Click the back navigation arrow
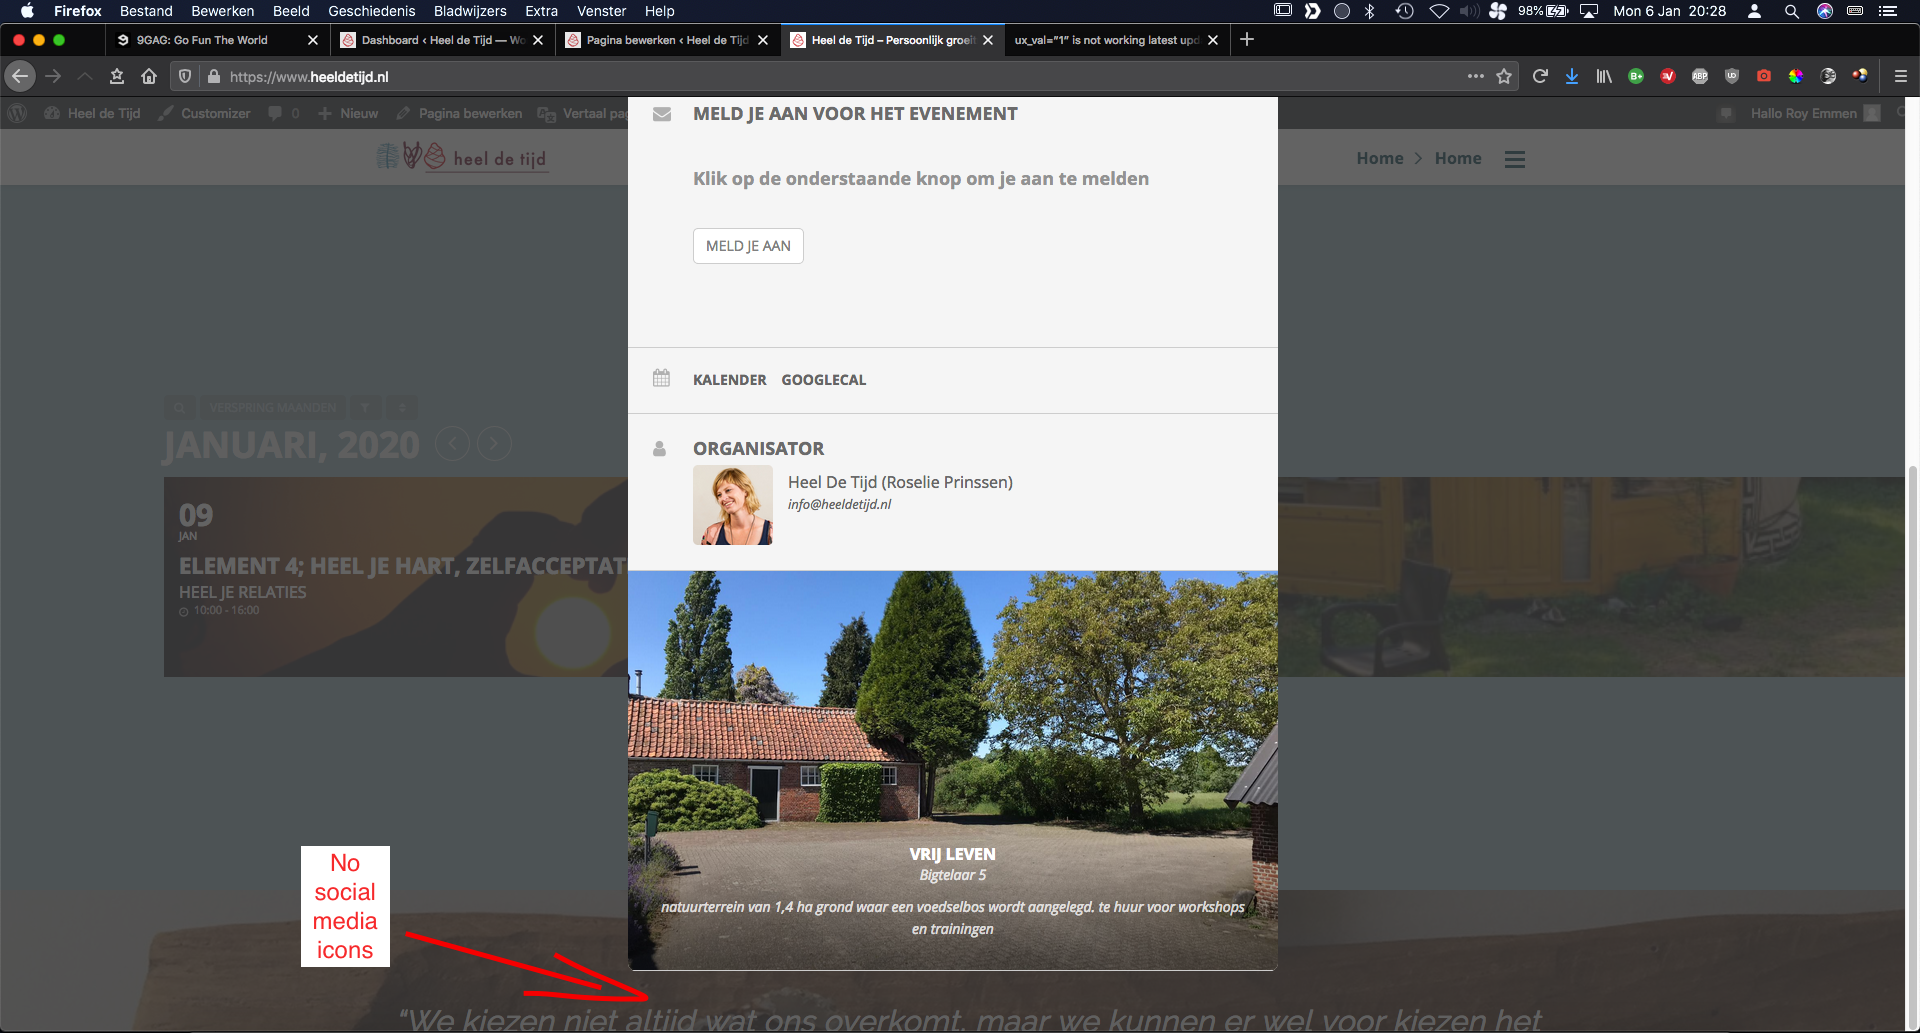The image size is (1920, 1033). pyautogui.click(x=20, y=77)
